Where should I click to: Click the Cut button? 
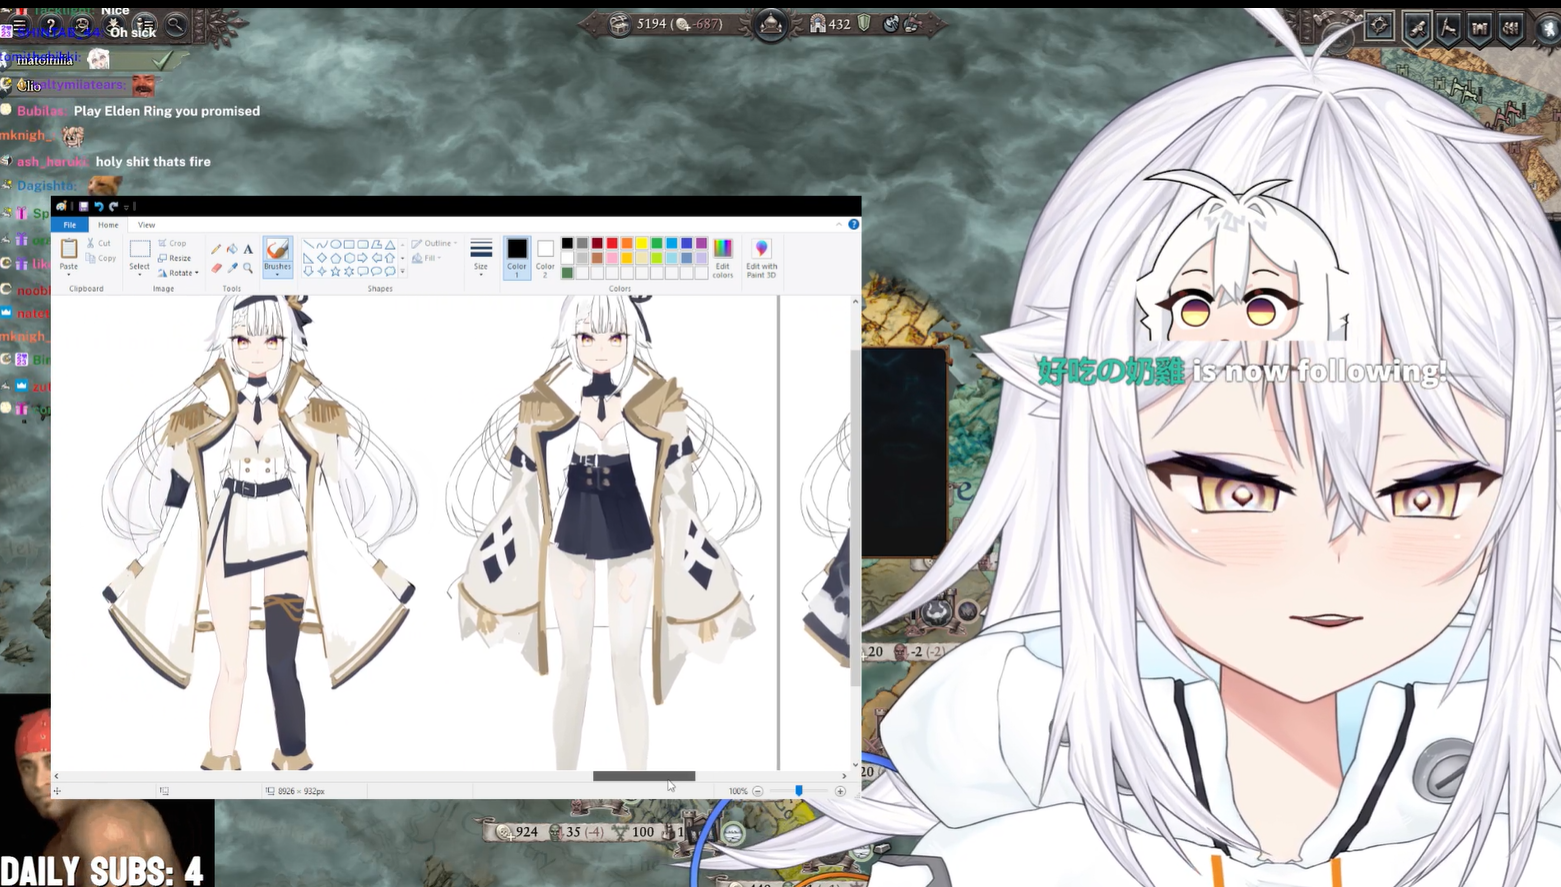coord(99,243)
